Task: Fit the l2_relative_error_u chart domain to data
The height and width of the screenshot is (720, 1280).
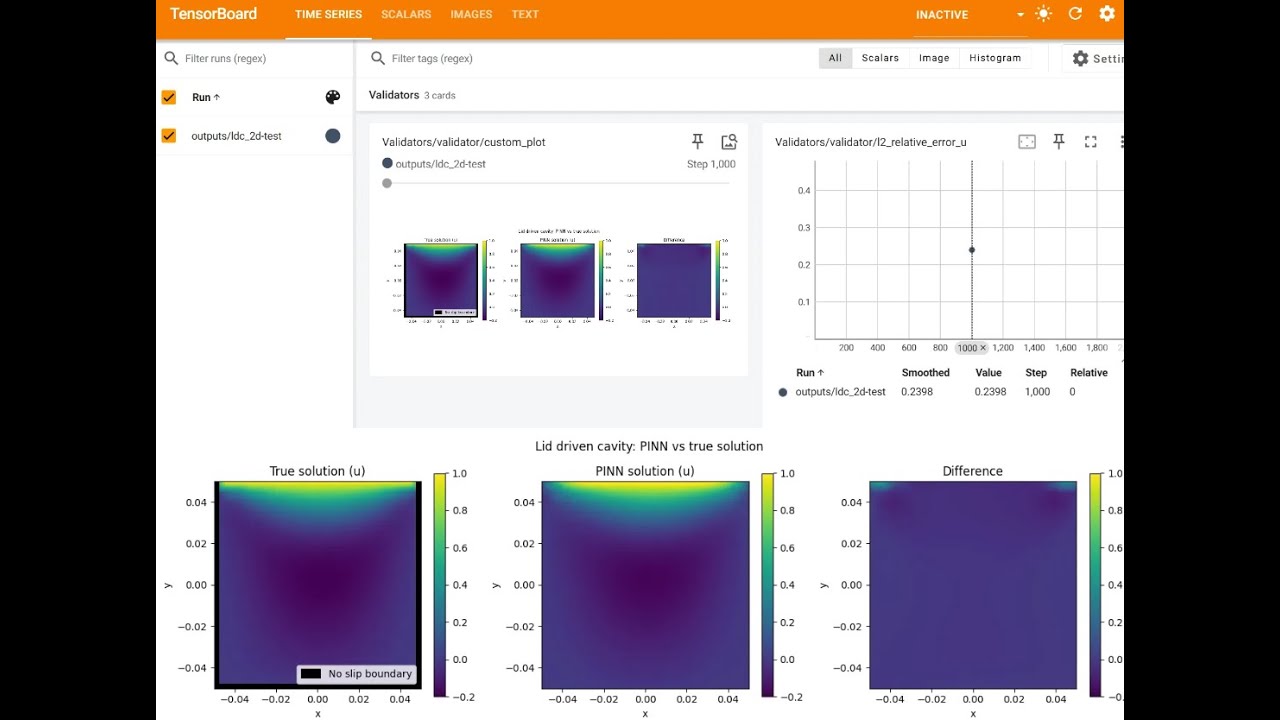Action: click(1027, 142)
